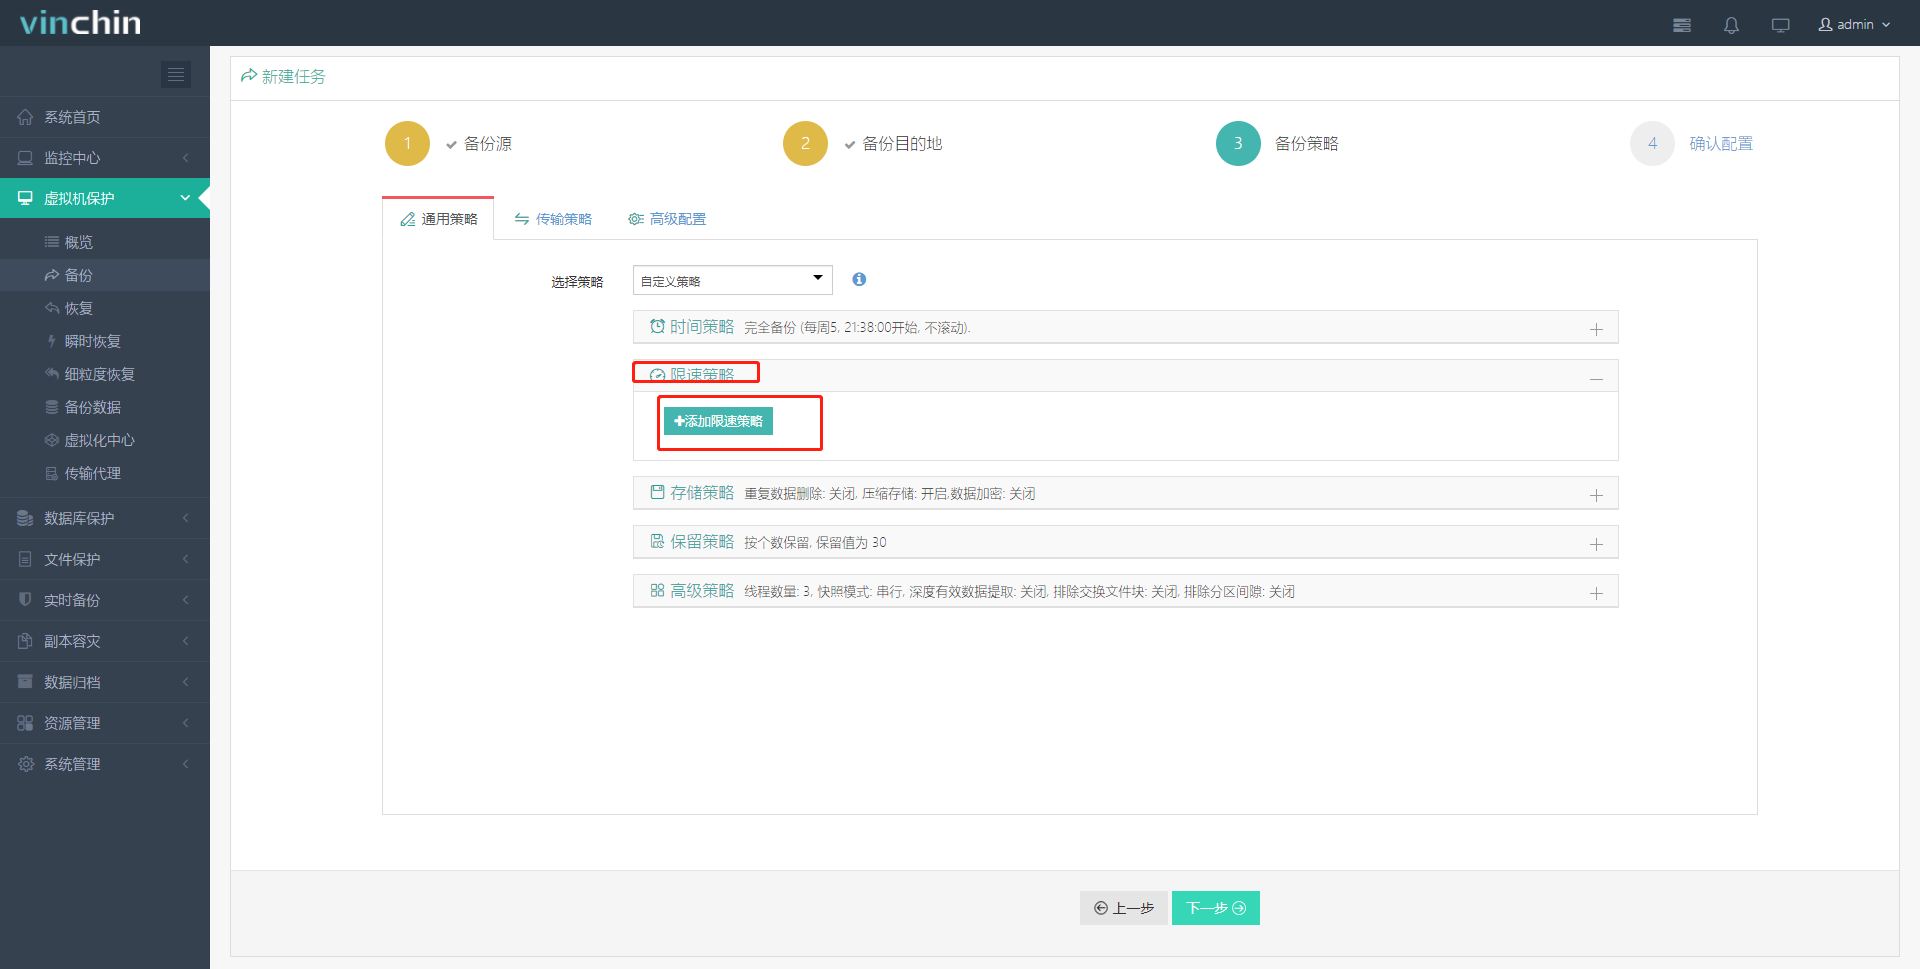Click the 数据库保护 database icon in sidebar
Image resolution: width=1920 pixels, height=969 pixels.
pos(25,518)
